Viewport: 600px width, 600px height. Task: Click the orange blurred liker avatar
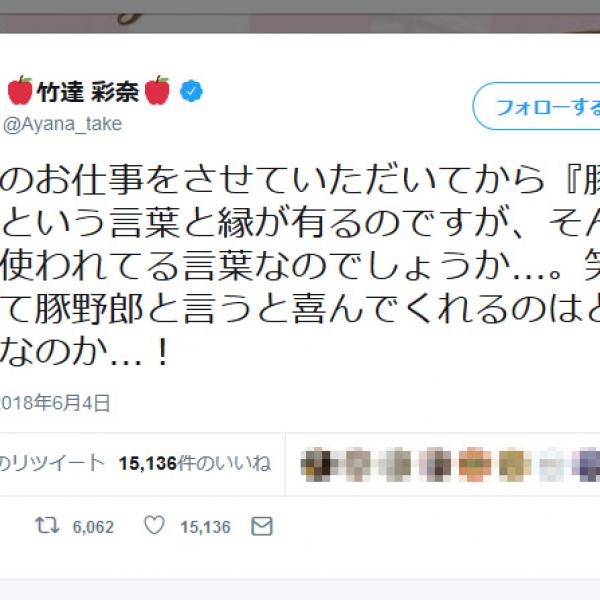[x=474, y=464]
